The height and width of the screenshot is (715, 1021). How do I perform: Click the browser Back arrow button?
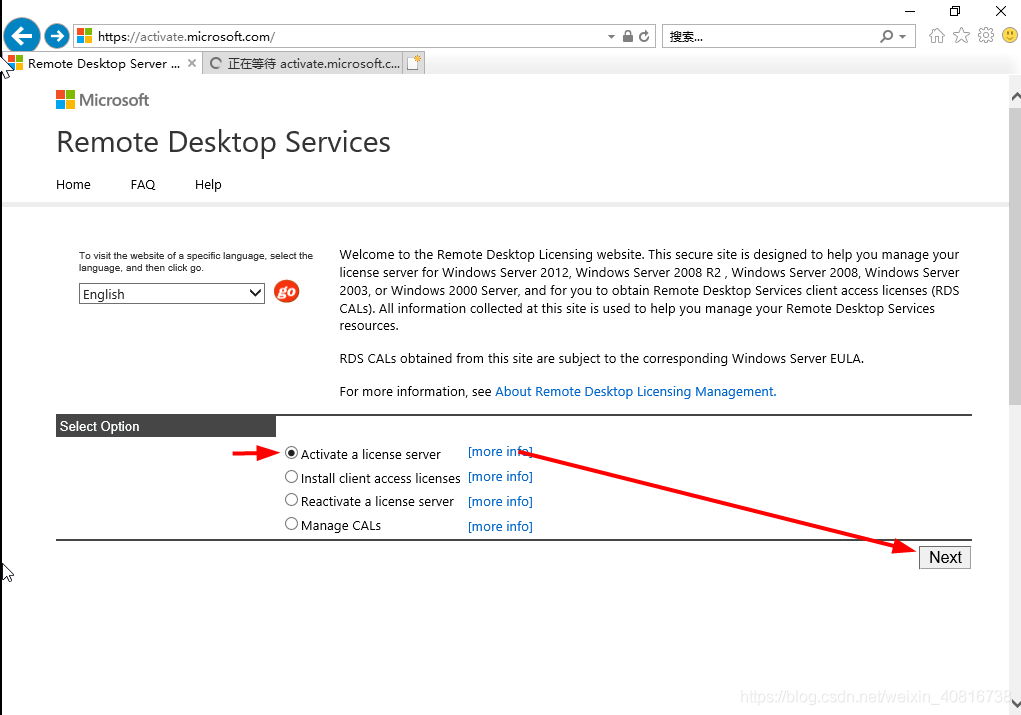click(22, 37)
